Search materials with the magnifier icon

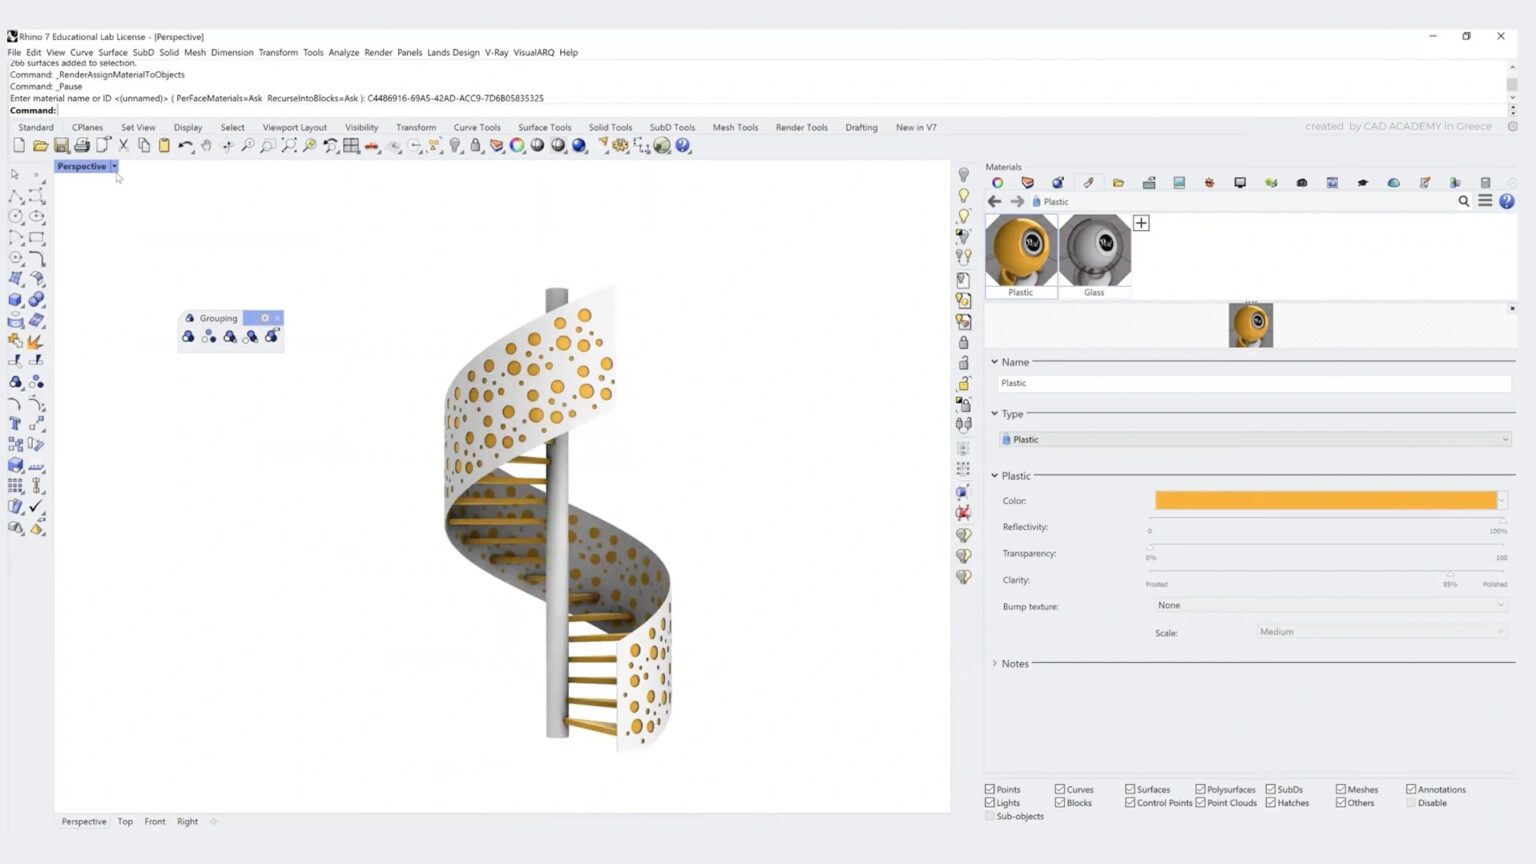coord(1464,201)
